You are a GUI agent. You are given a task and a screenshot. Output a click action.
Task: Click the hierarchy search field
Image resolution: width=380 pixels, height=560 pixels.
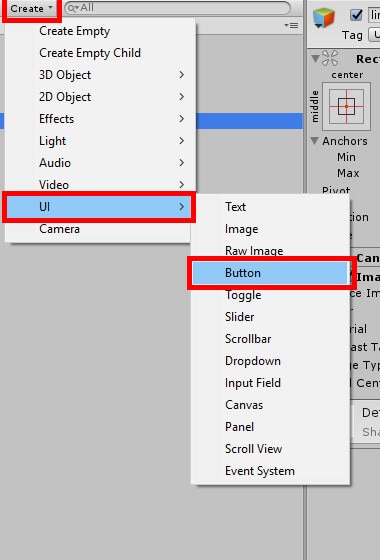178,8
